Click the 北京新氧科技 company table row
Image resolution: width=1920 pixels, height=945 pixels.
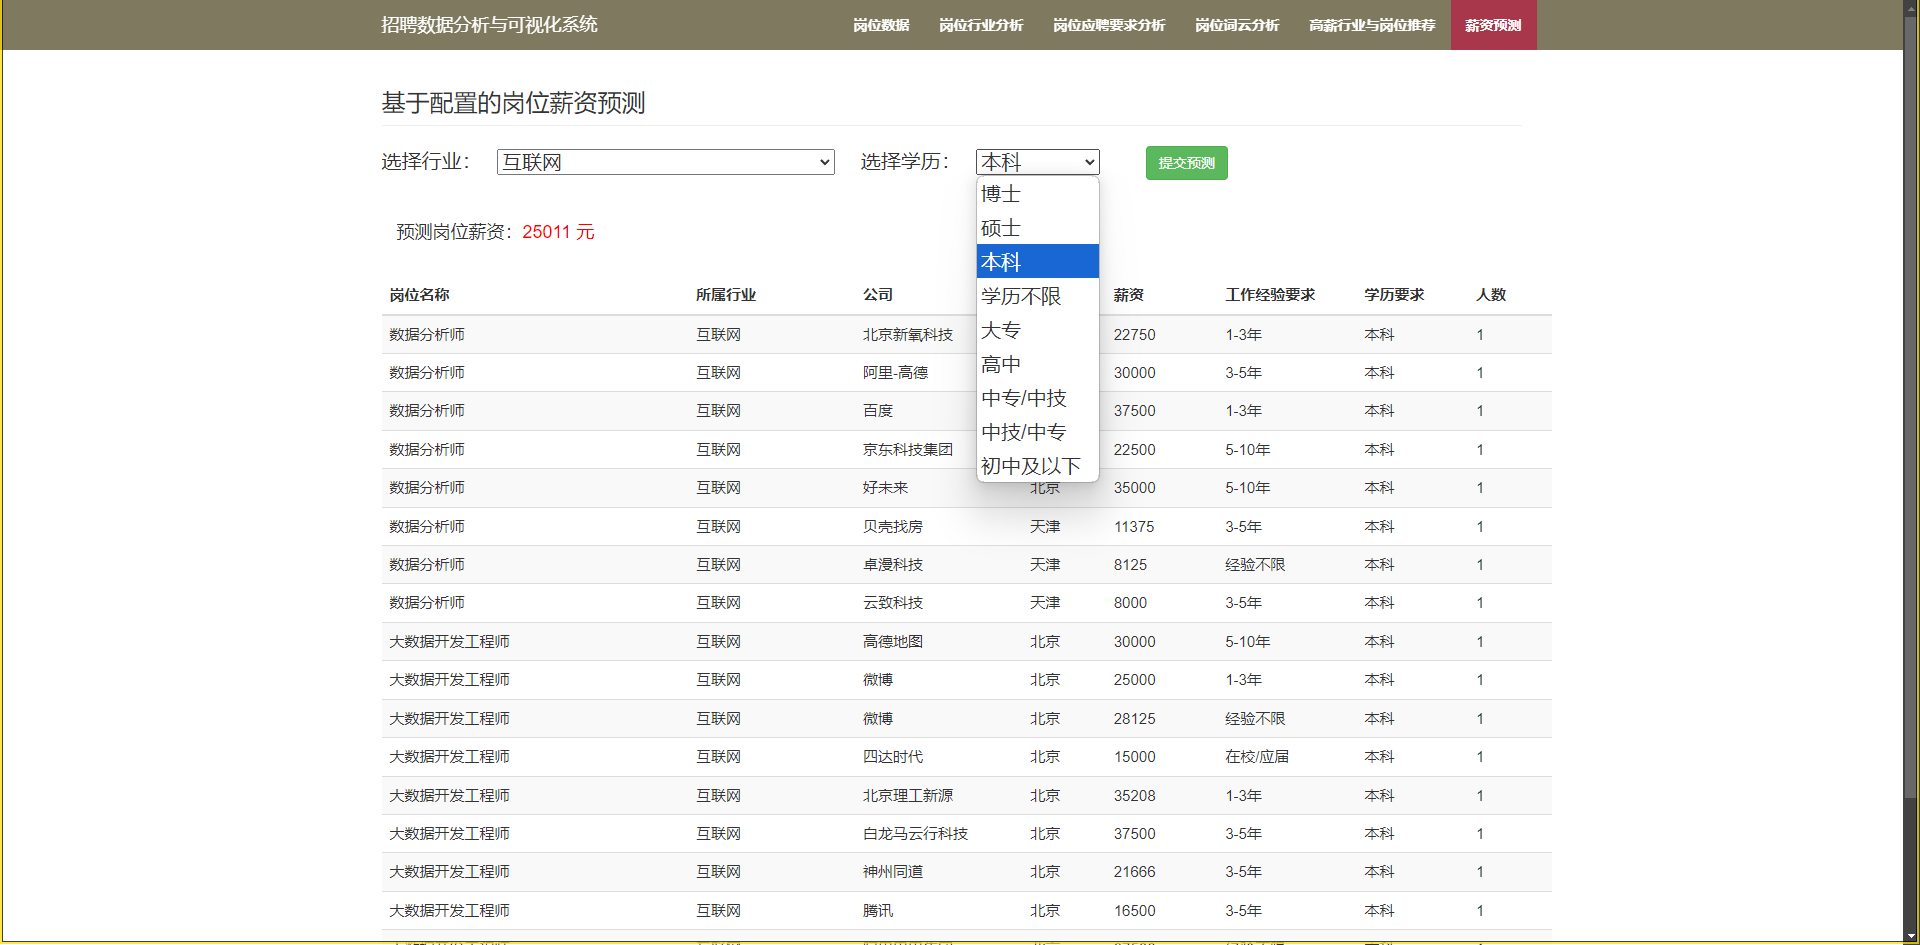point(907,335)
